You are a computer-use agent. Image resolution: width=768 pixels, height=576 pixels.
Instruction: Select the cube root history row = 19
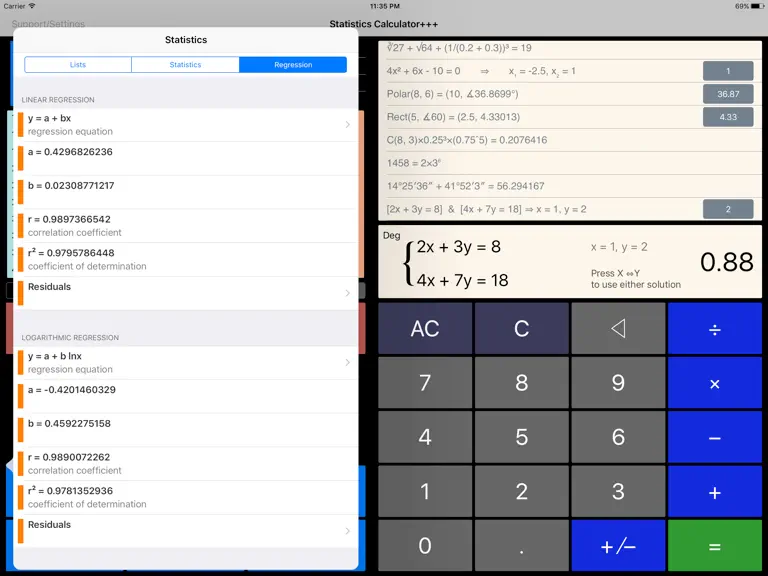point(570,48)
